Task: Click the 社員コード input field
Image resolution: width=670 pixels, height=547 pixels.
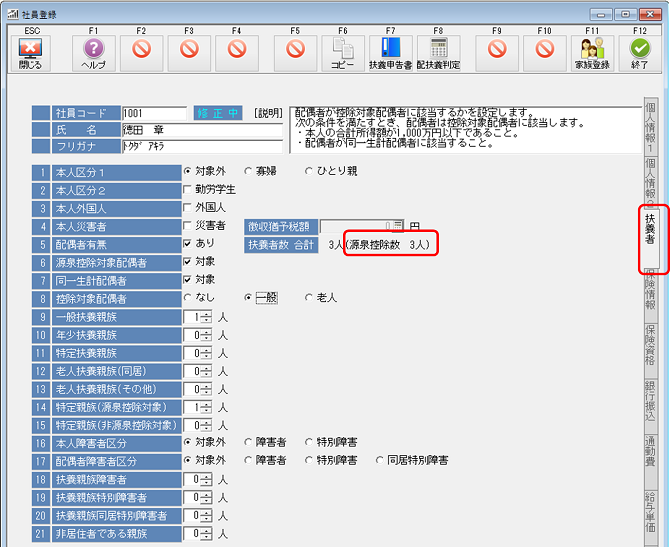Action: [153, 113]
